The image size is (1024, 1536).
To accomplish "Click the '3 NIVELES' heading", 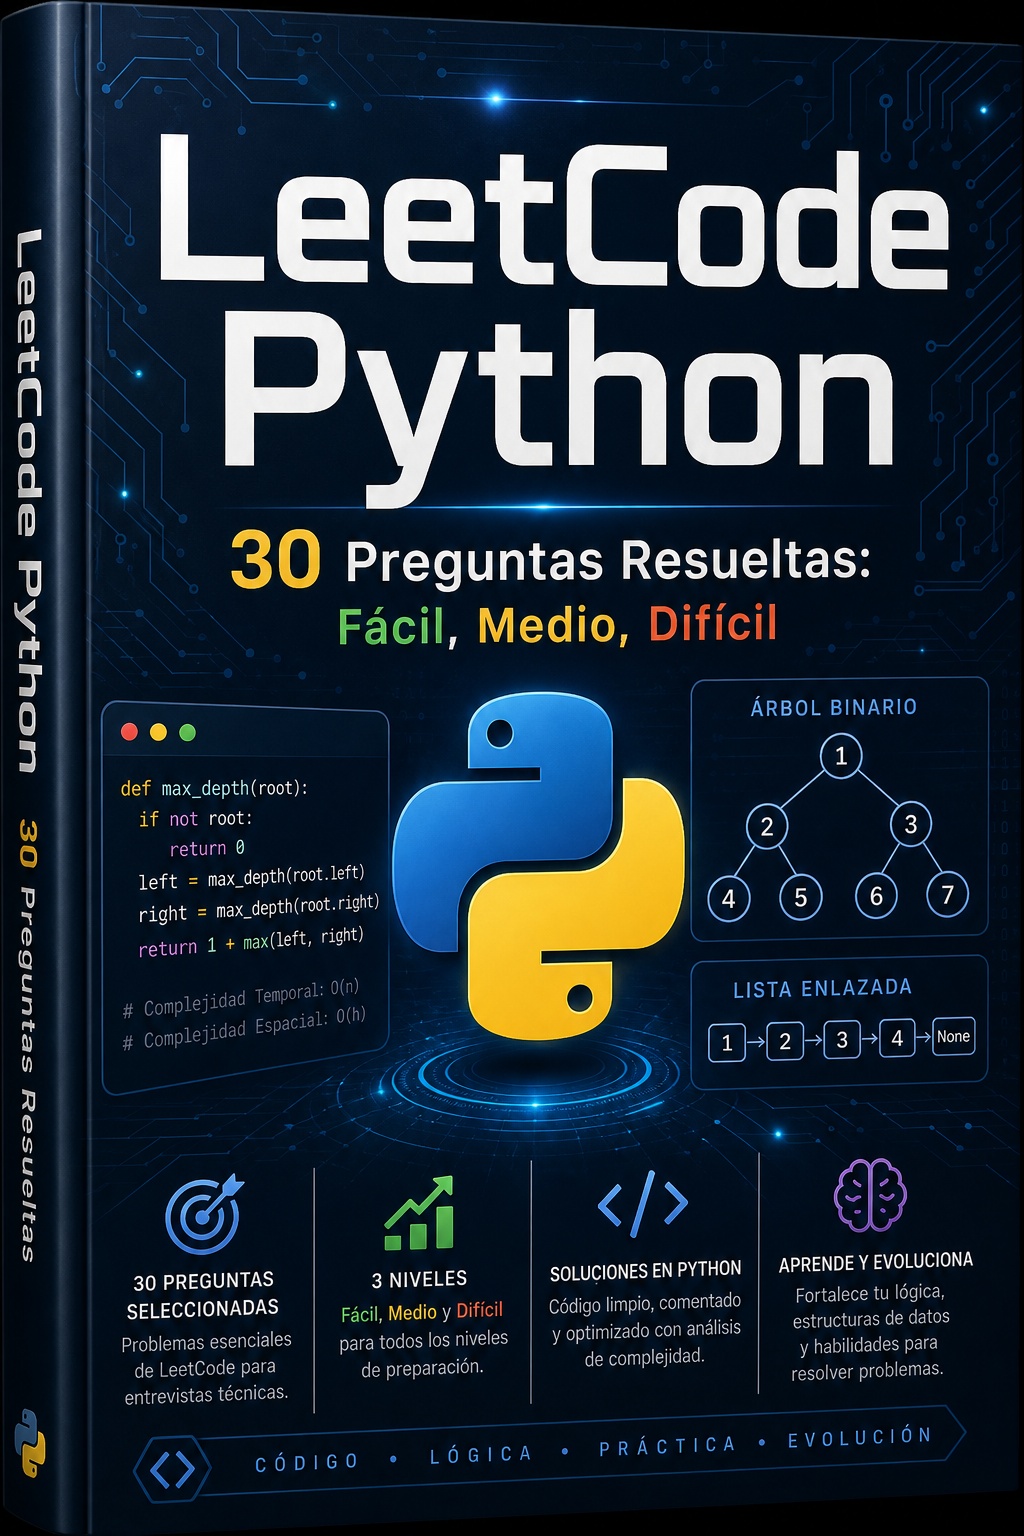I will [419, 1279].
